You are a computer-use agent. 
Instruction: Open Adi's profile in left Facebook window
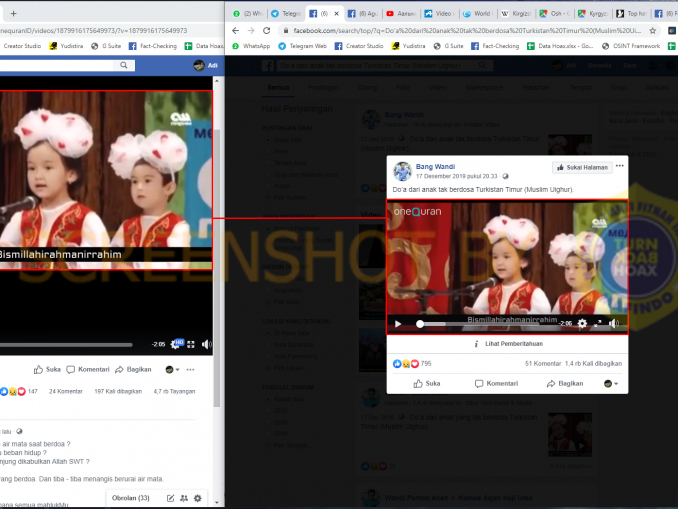coord(206,65)
